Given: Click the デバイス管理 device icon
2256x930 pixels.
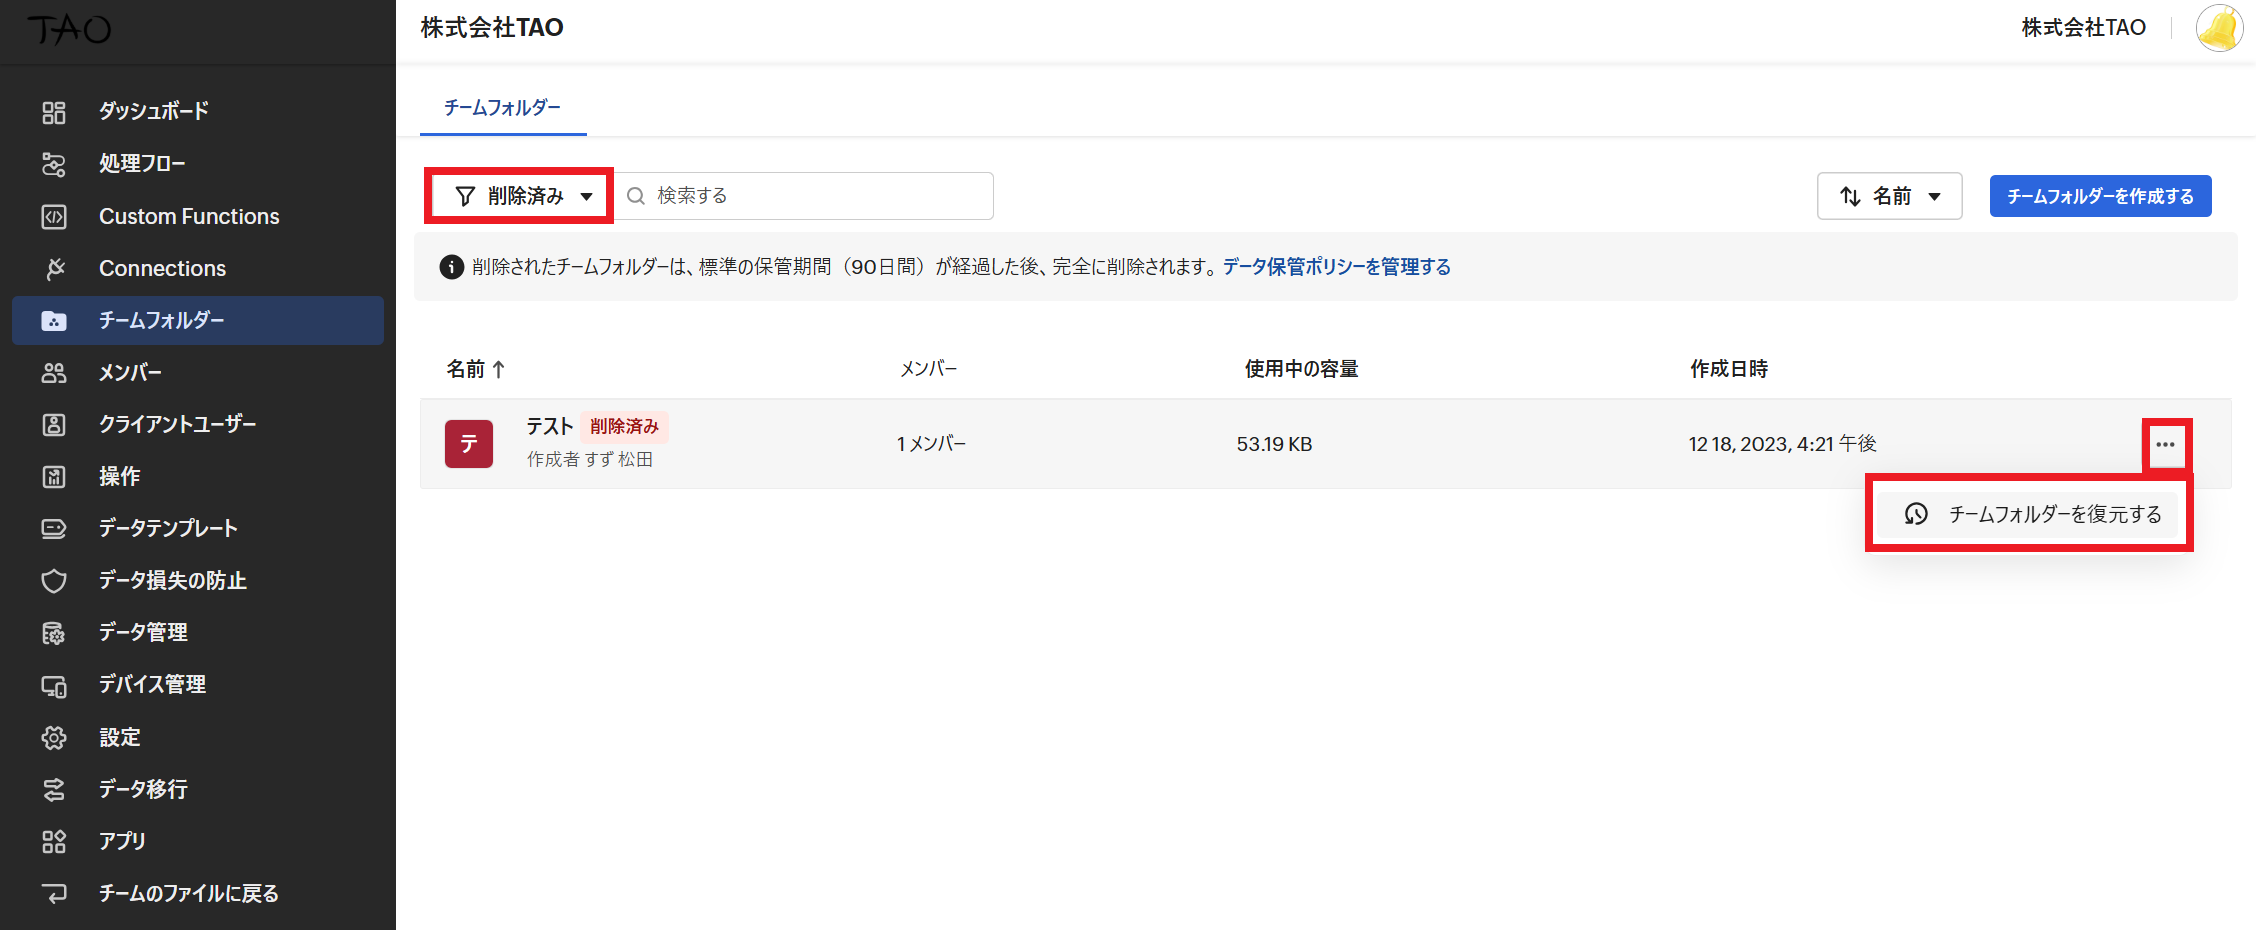Looking at the screenshot, I should coord(54,686).
